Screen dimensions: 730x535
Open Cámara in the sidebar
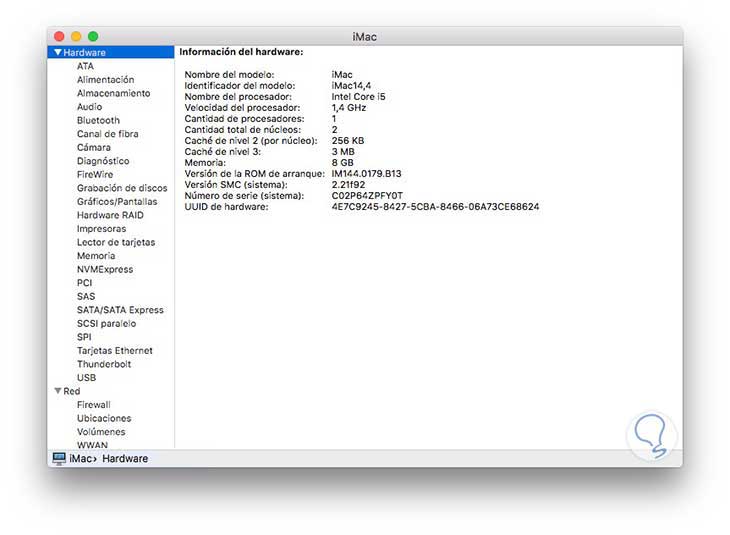(94, 147)
